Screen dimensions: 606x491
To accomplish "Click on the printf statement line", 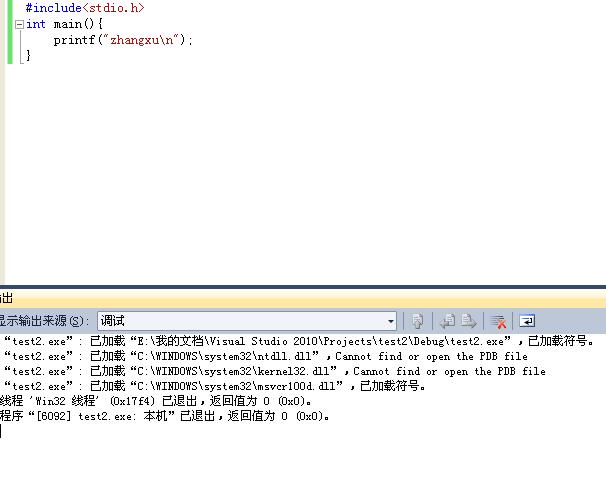I will coord(123,40).
